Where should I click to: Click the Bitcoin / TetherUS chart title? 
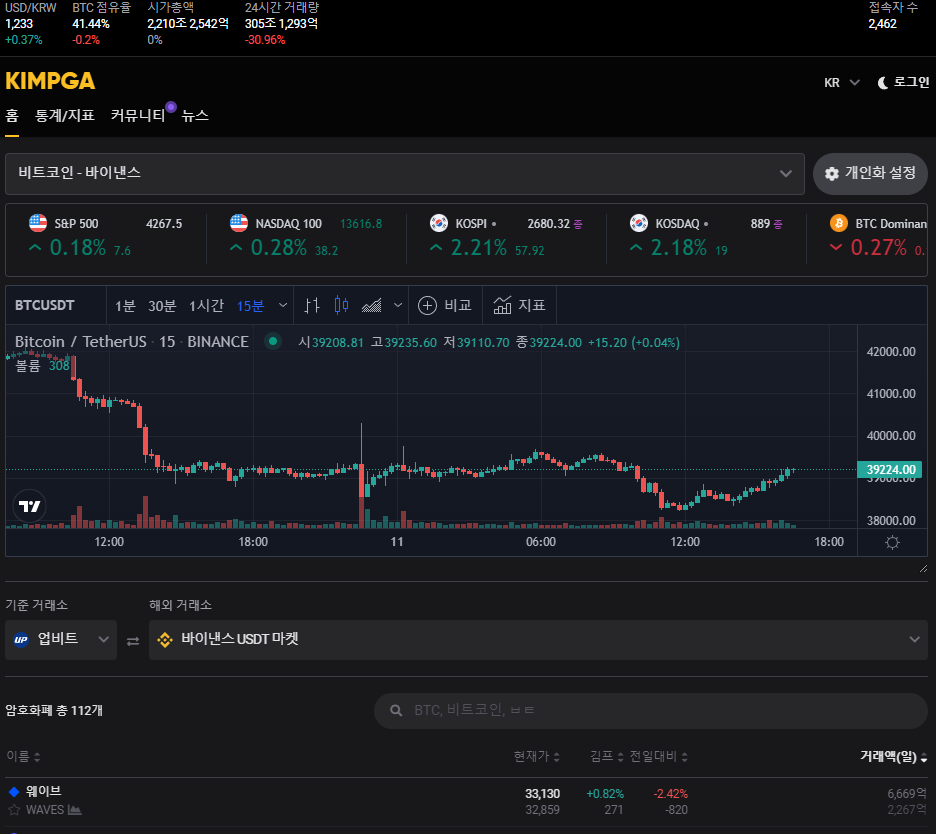131,341
